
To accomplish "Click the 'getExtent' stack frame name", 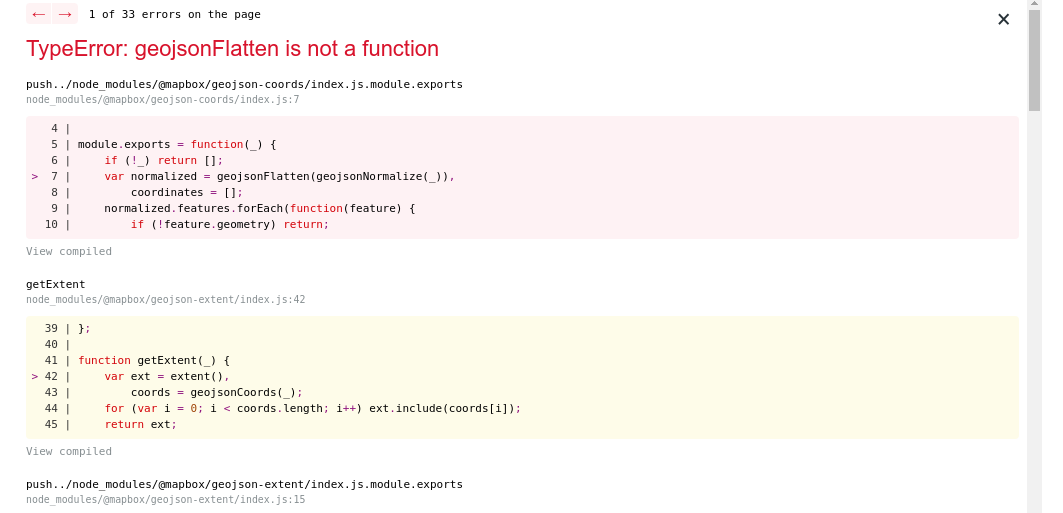I will tap(56, 284).
